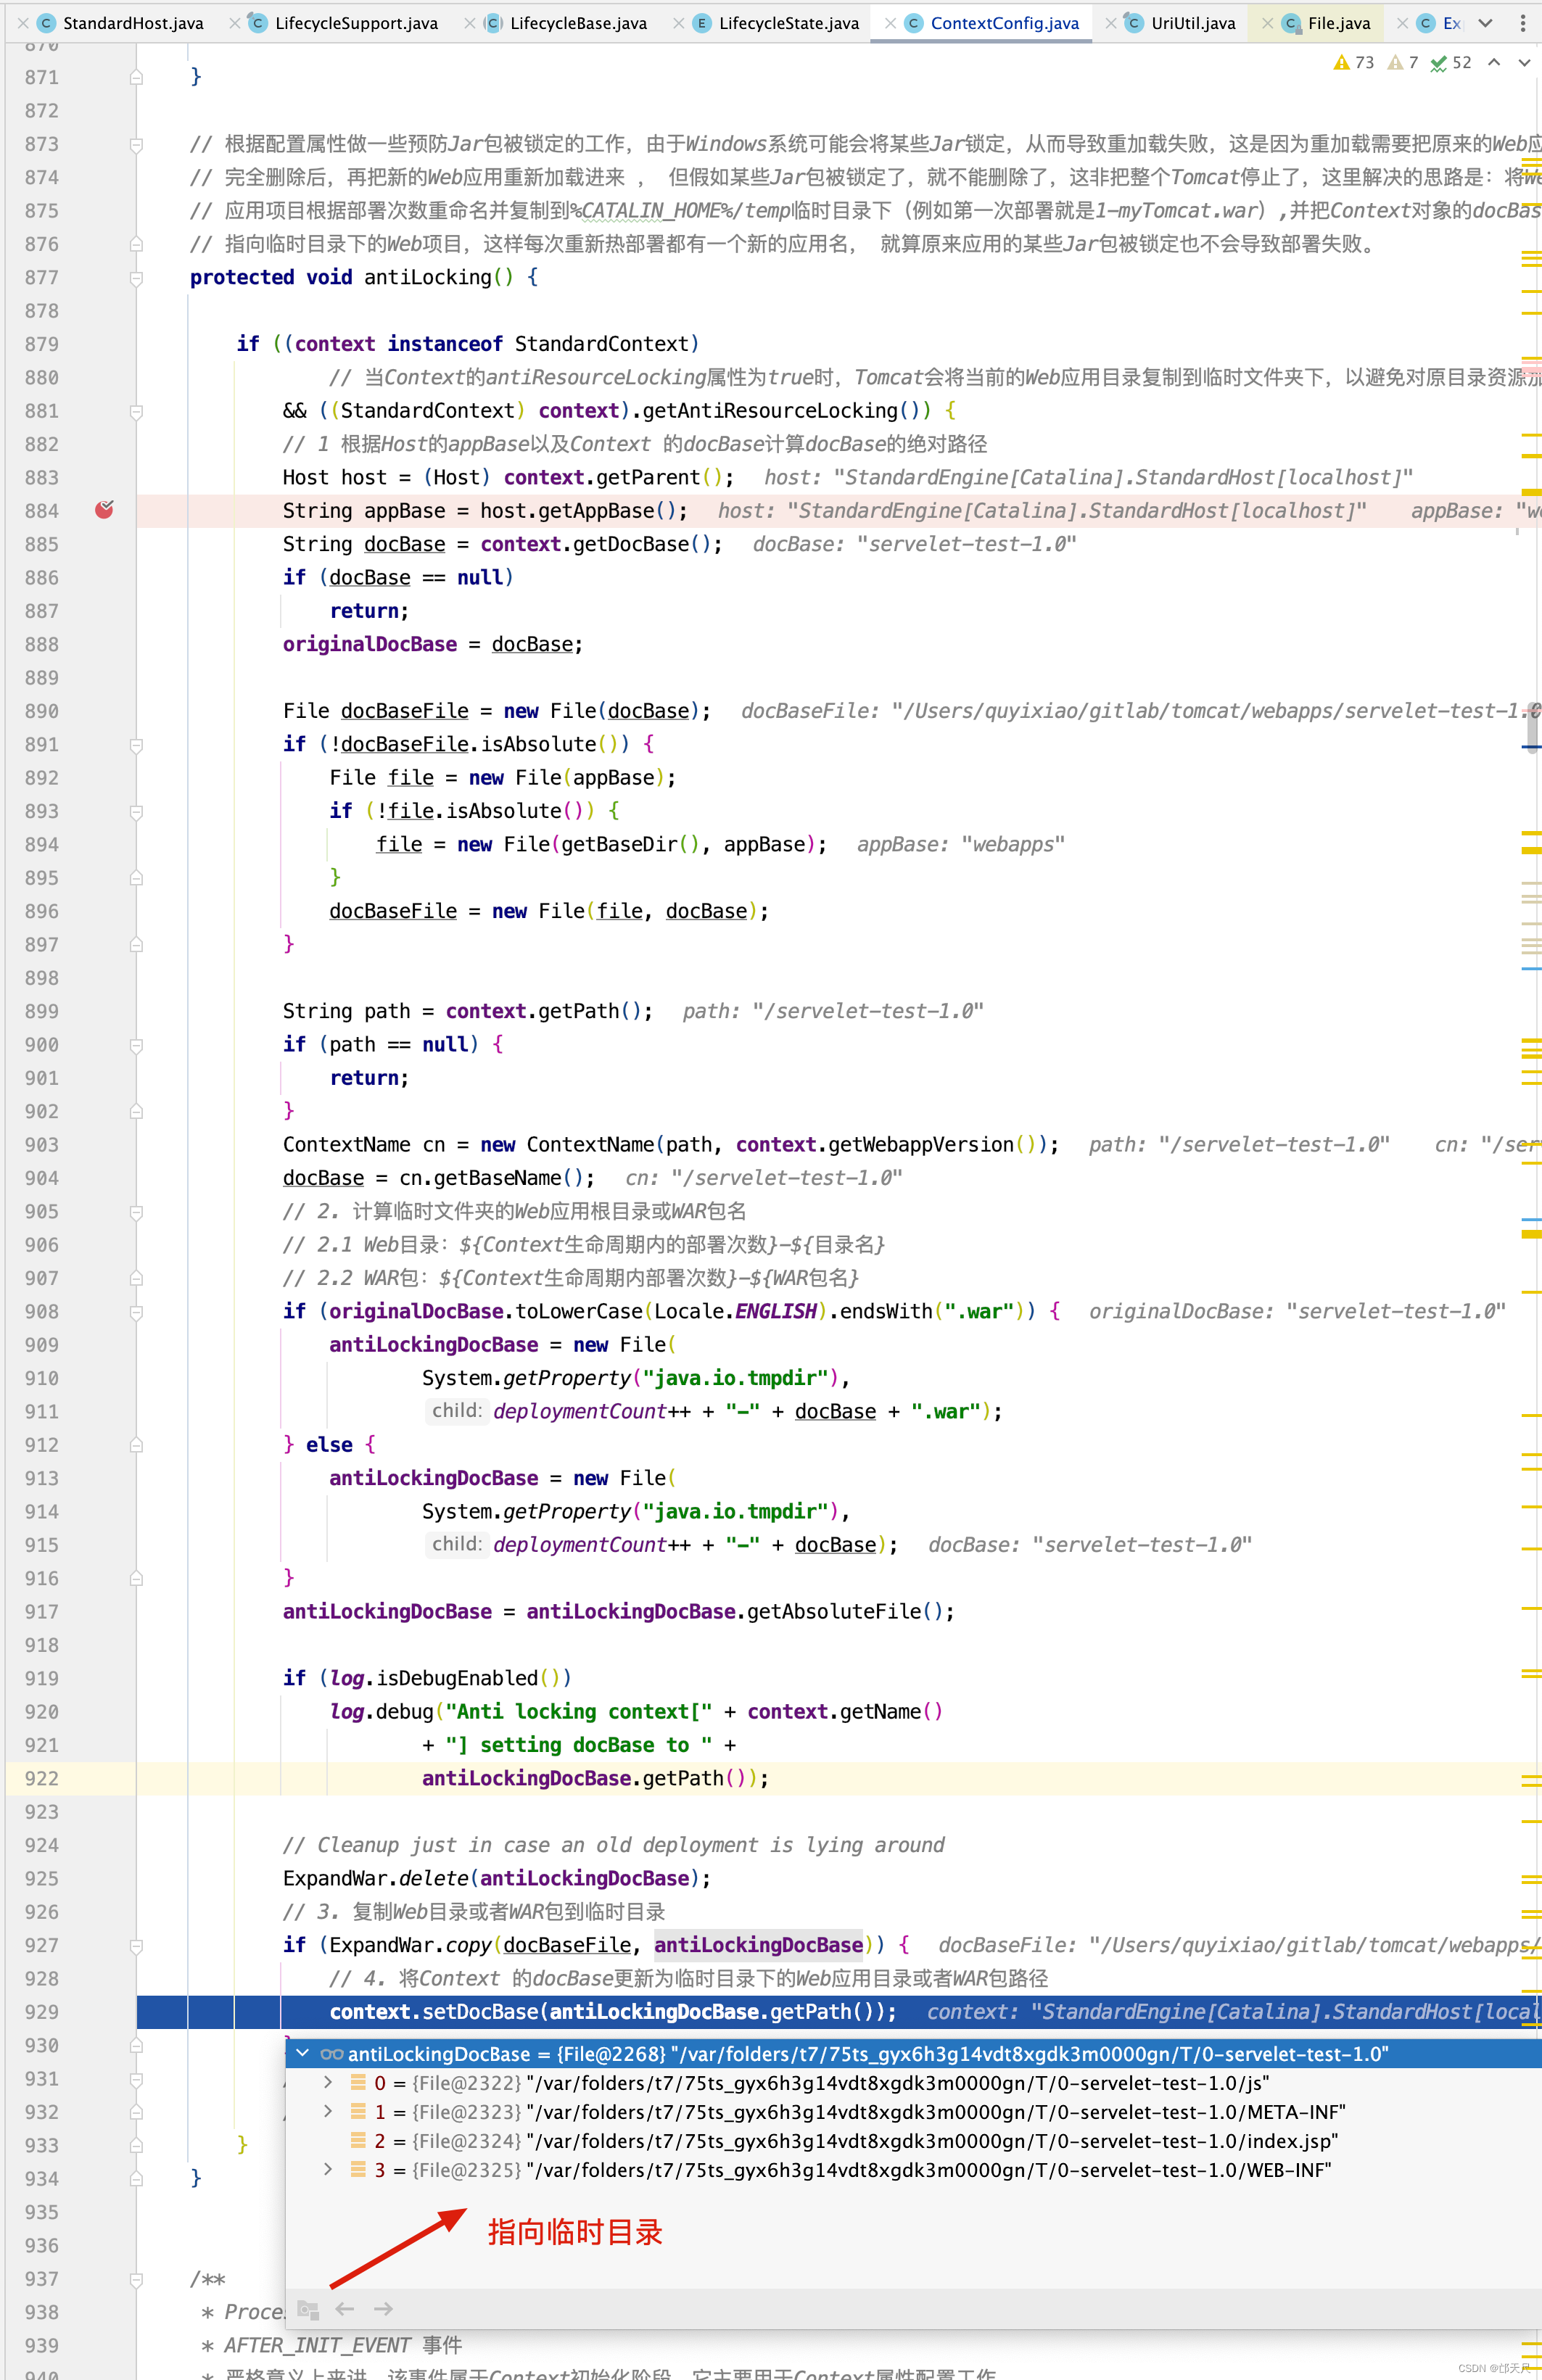Click forward arrow in debugger popup
Viewport: 1542px width, 2380px height.
click(x=383, y=2309)
